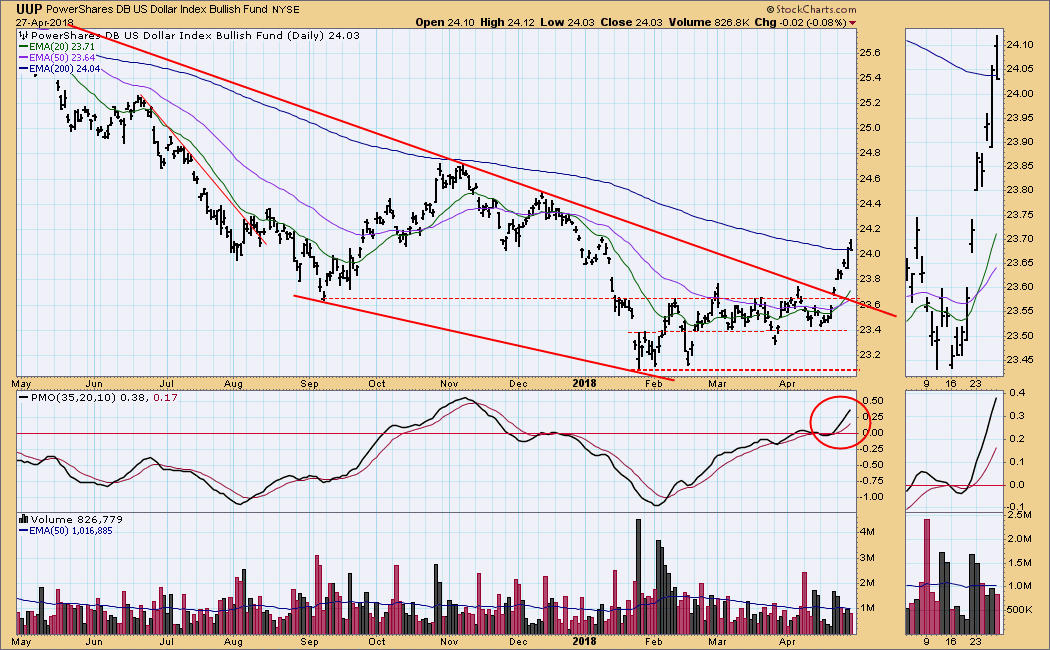Click the red down arrow after Chg
The height and width of the screenshot is (650, 1050).
(852, 23)
